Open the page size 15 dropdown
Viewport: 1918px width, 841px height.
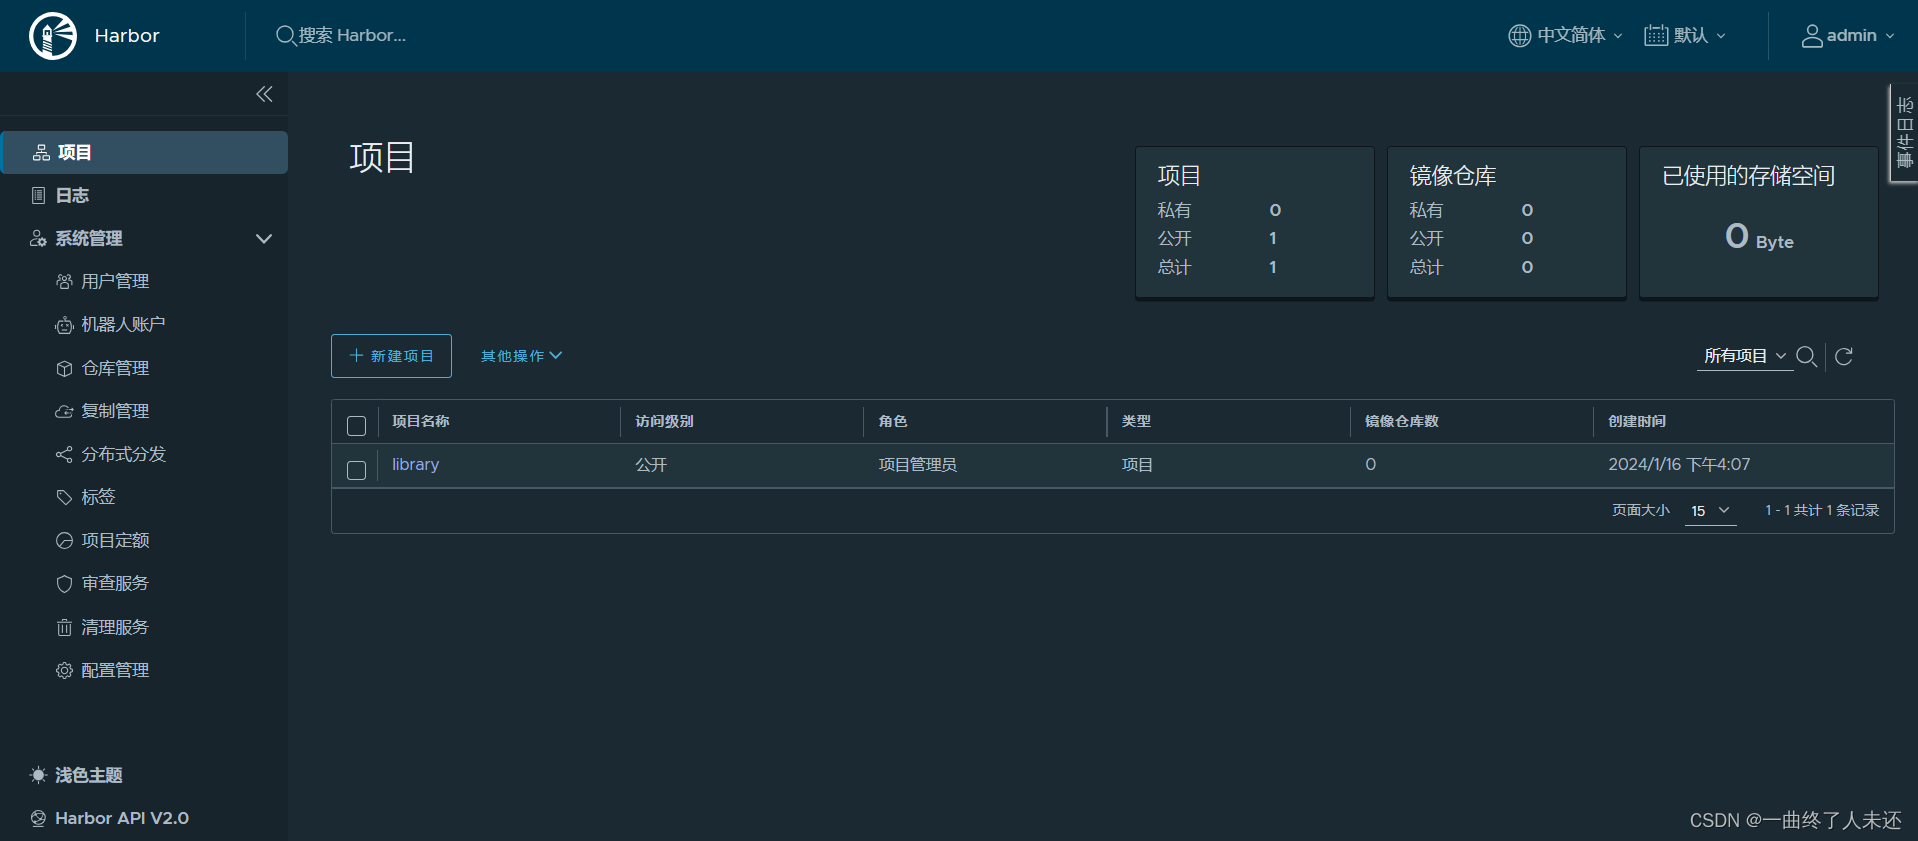1710,511
